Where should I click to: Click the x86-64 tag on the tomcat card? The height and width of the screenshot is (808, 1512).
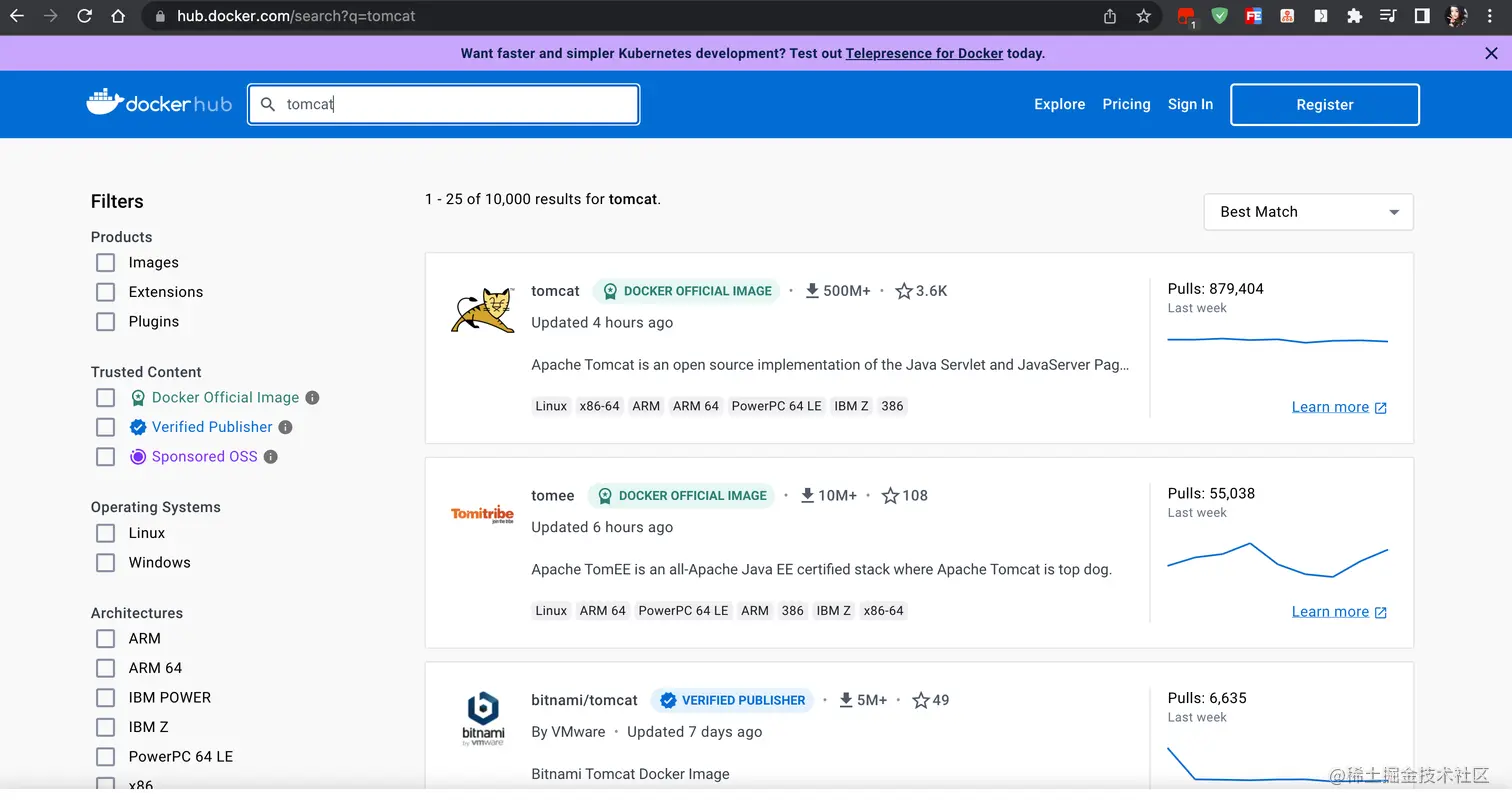click(x=599, y=406)
